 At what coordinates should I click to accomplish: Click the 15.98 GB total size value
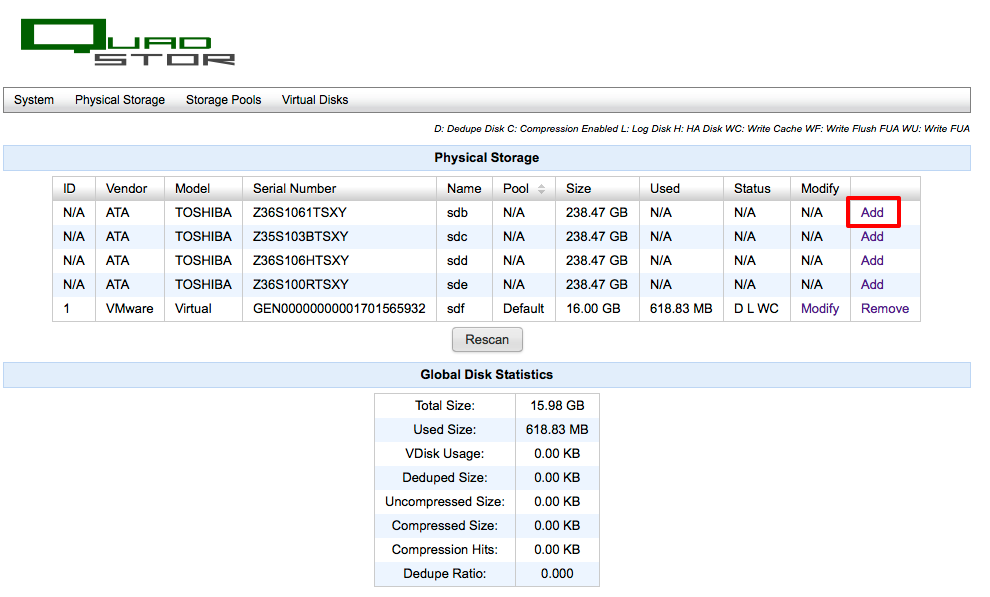click(x=557, y=406)
